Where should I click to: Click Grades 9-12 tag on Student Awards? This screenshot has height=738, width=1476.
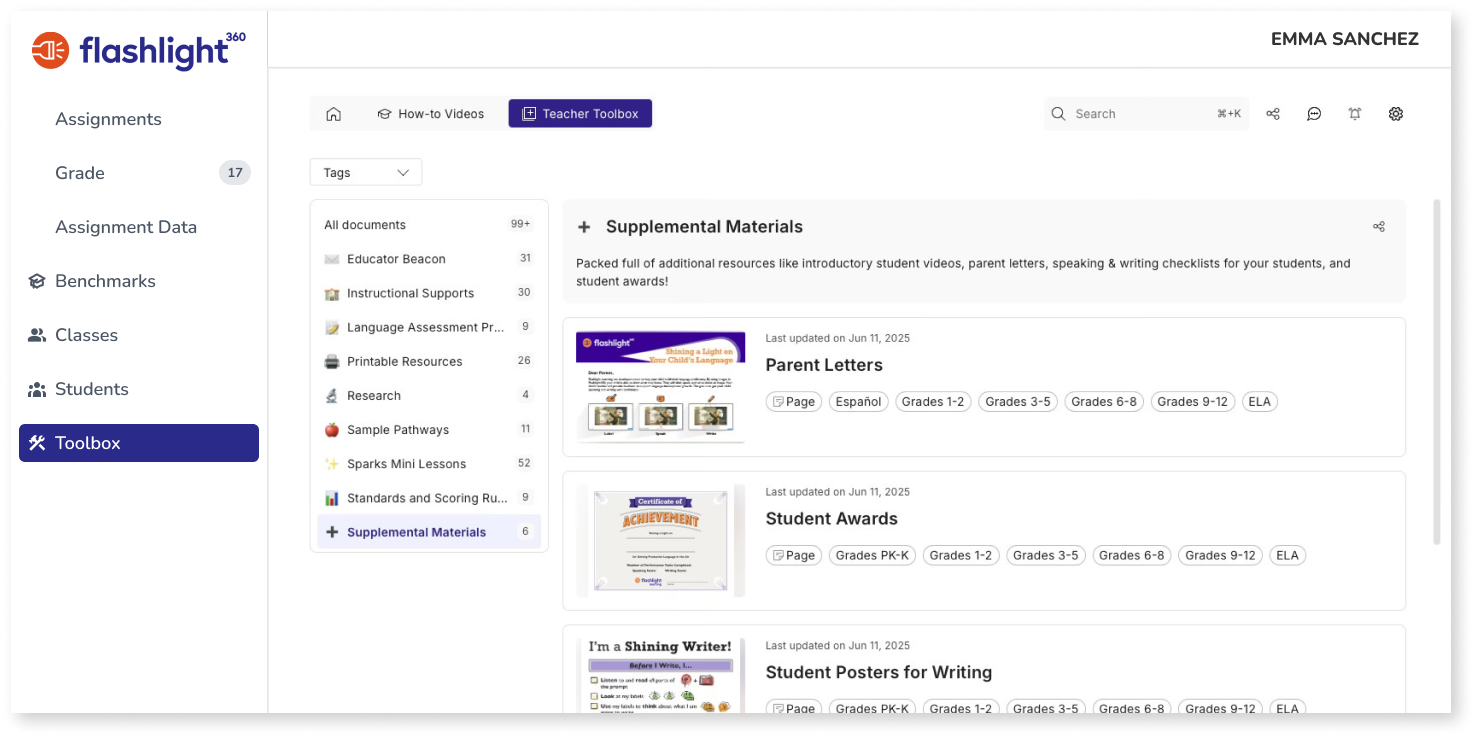tap(1220, 556)
